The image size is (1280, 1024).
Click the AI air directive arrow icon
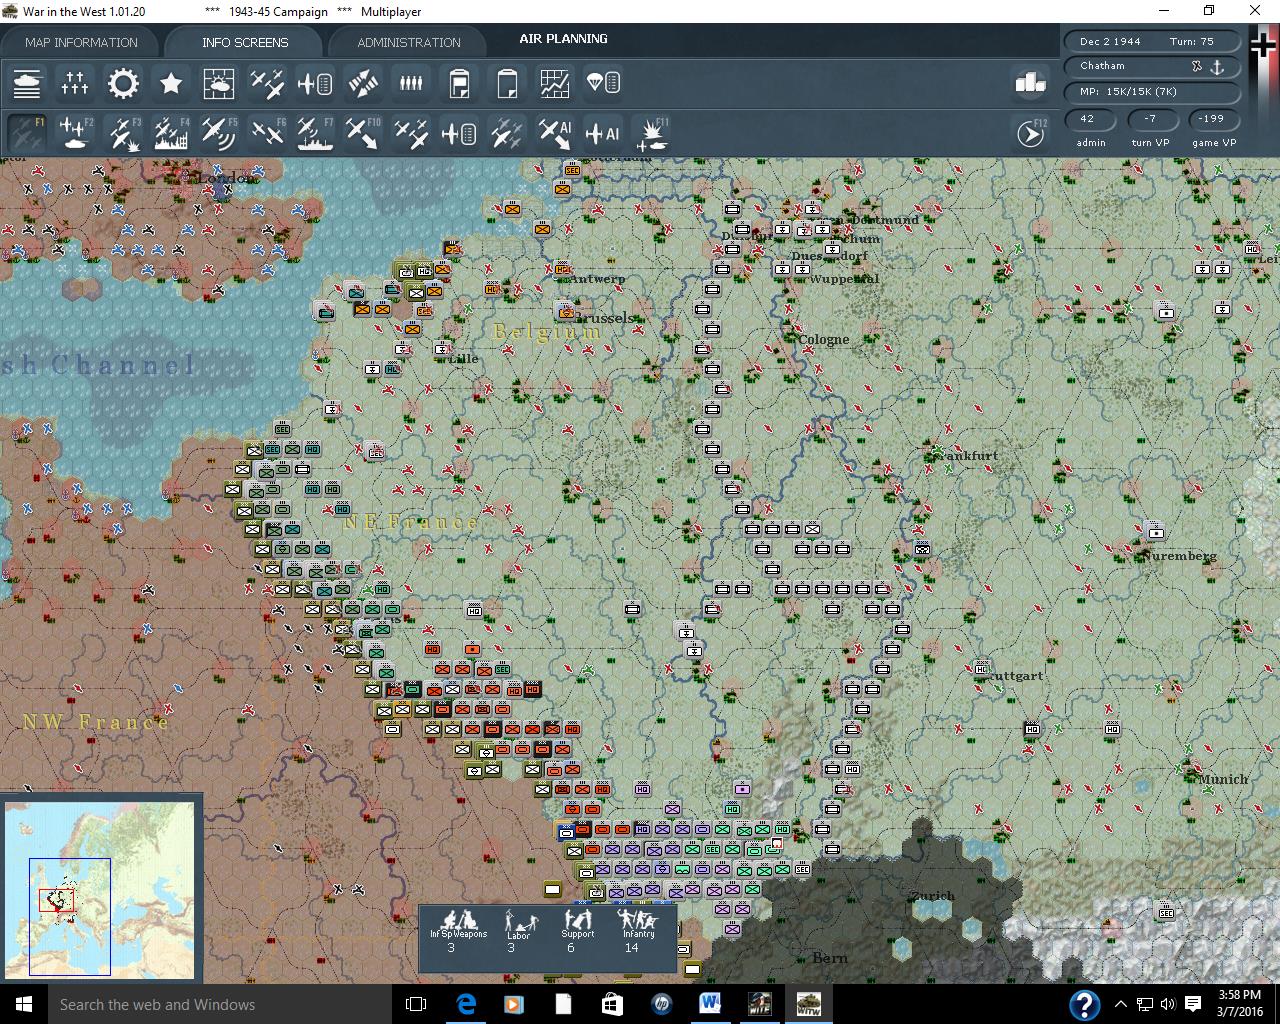[x=555, y=133]
